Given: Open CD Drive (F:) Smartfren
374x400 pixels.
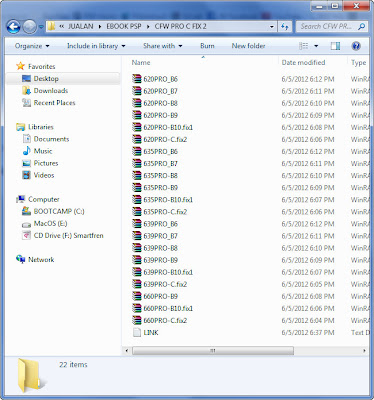Looking at the screenshot, I should click(x=63, y=235).
